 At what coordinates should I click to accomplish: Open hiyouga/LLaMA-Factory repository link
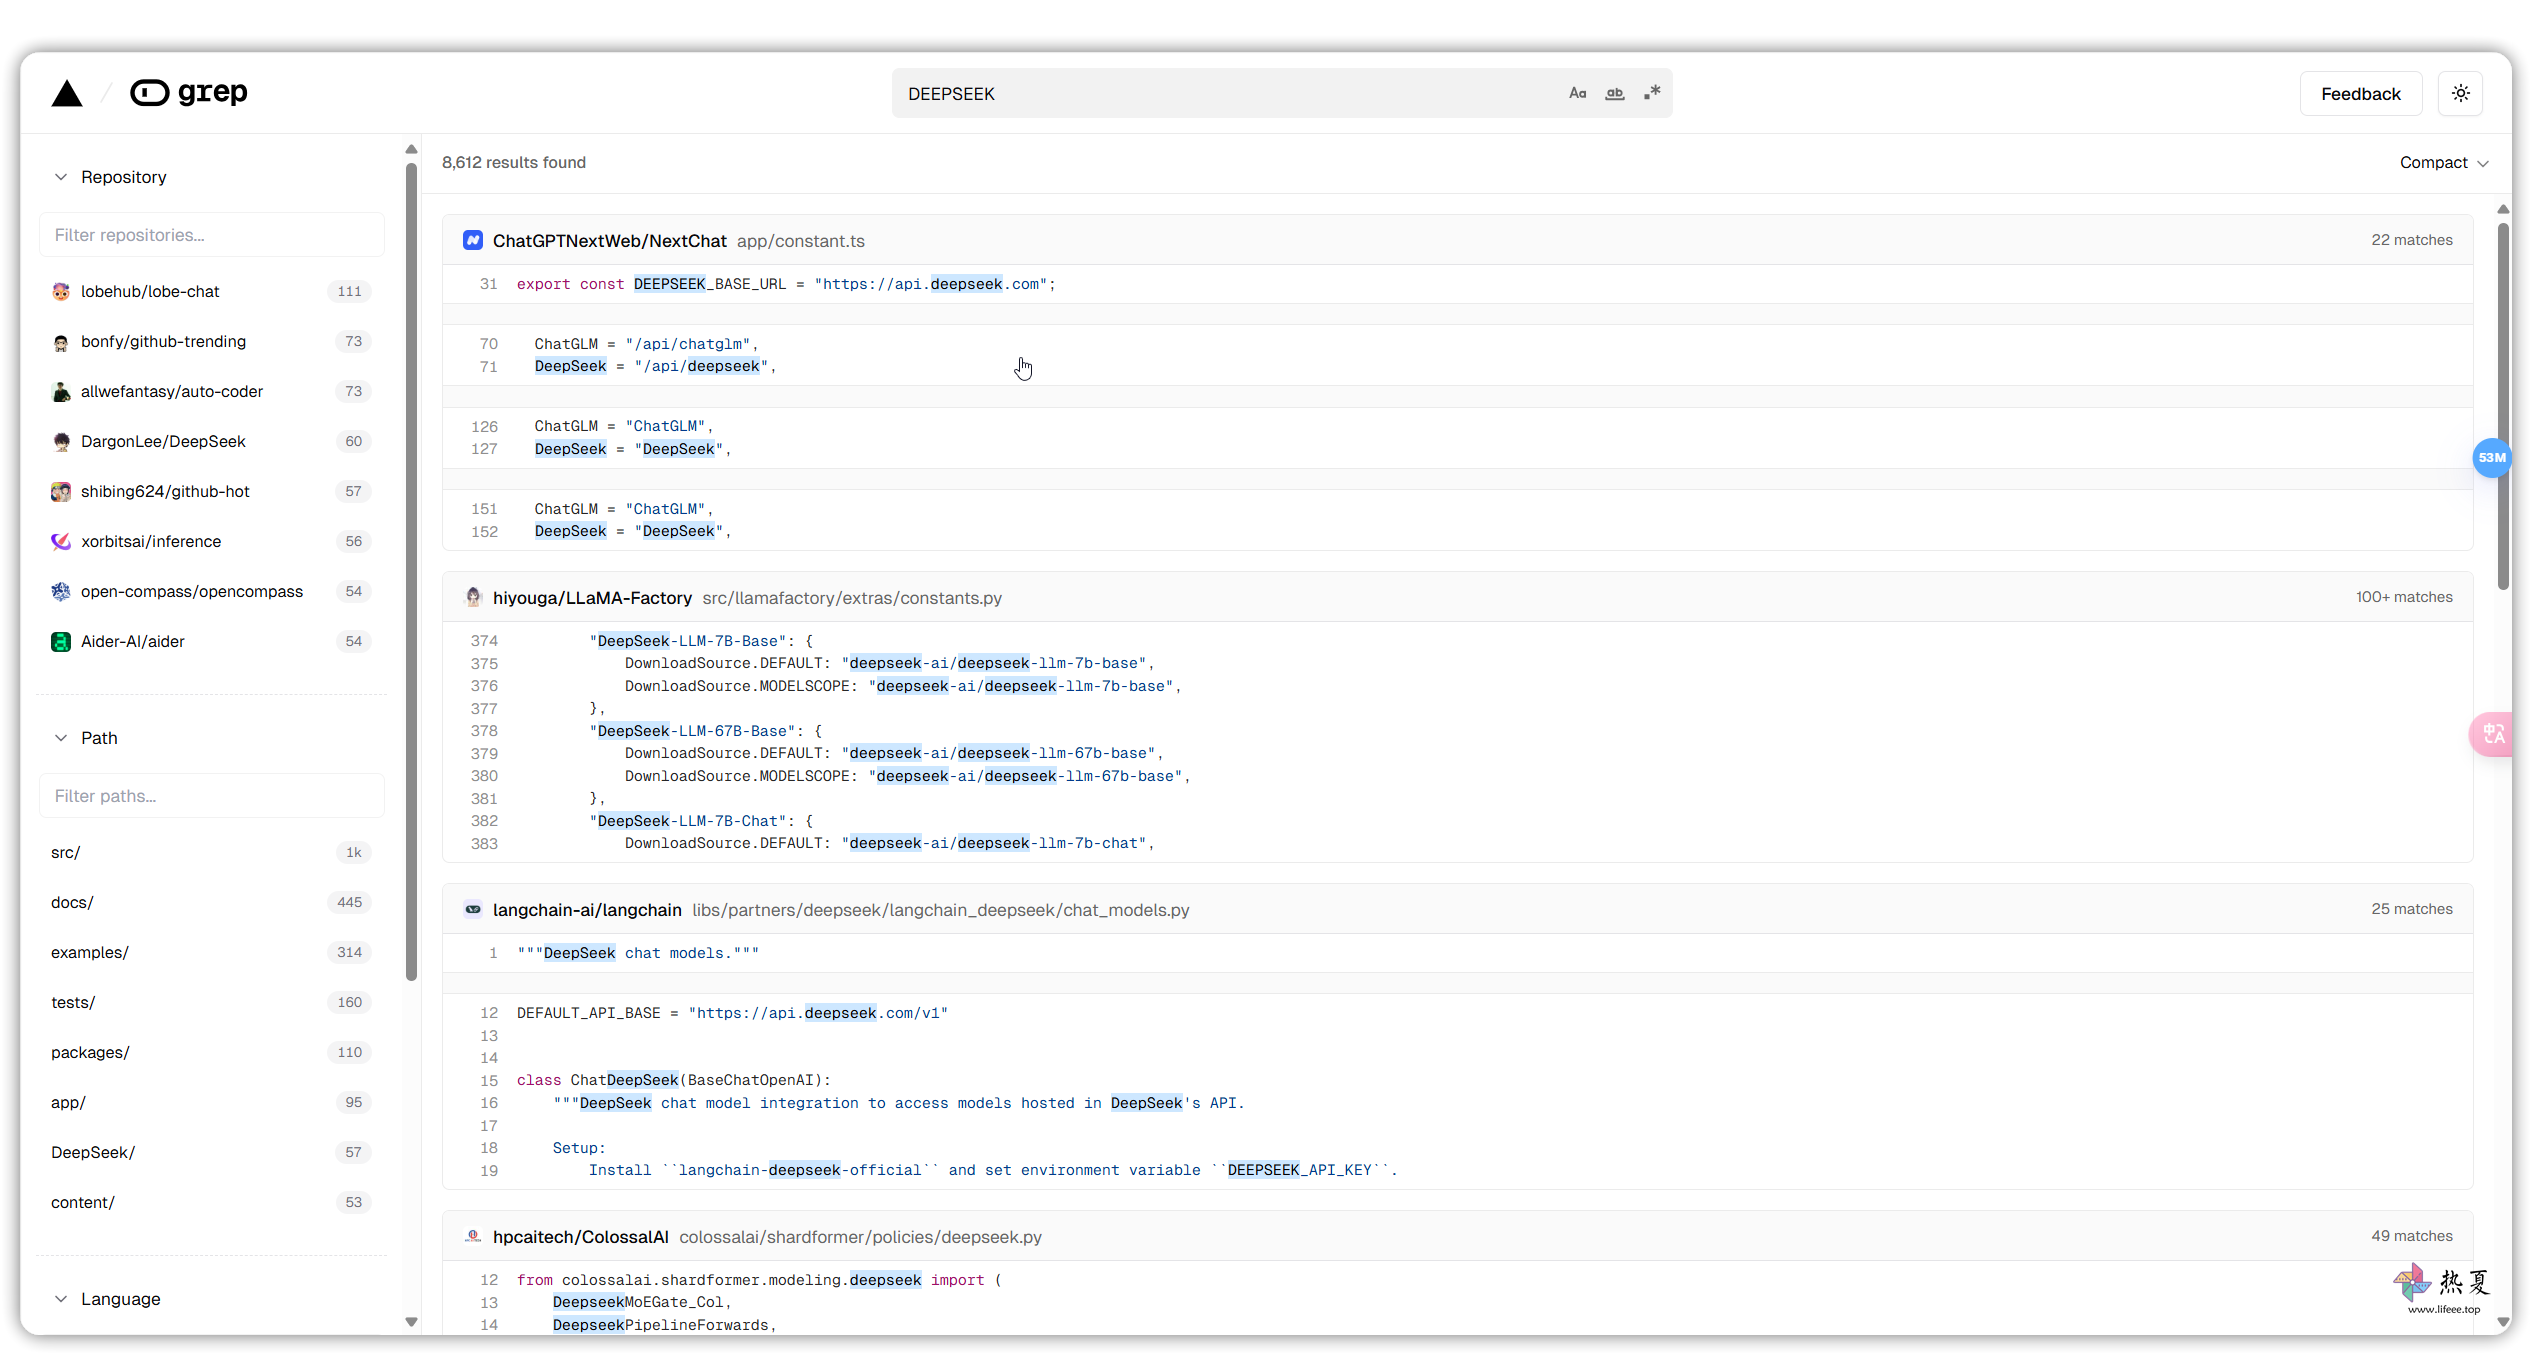[592, 598]
